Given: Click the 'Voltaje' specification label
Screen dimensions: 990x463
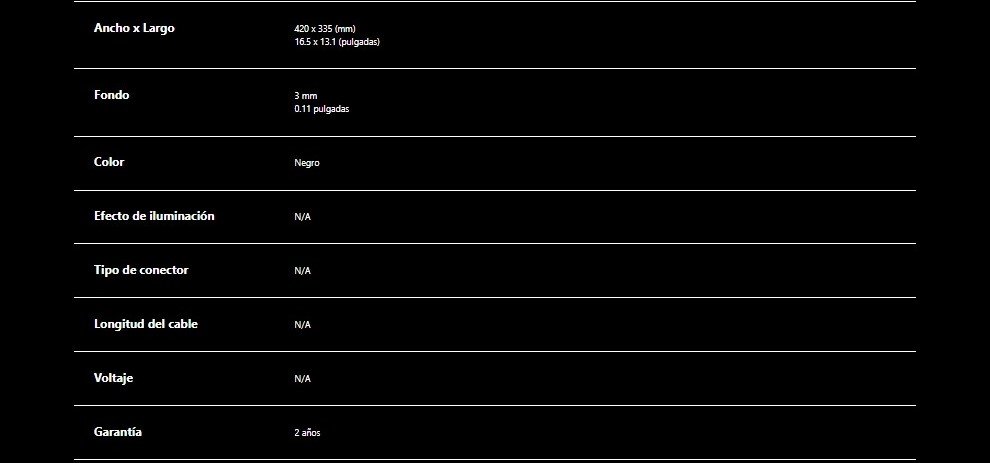Looking at the screenshot, I should [x=113, y=378].
